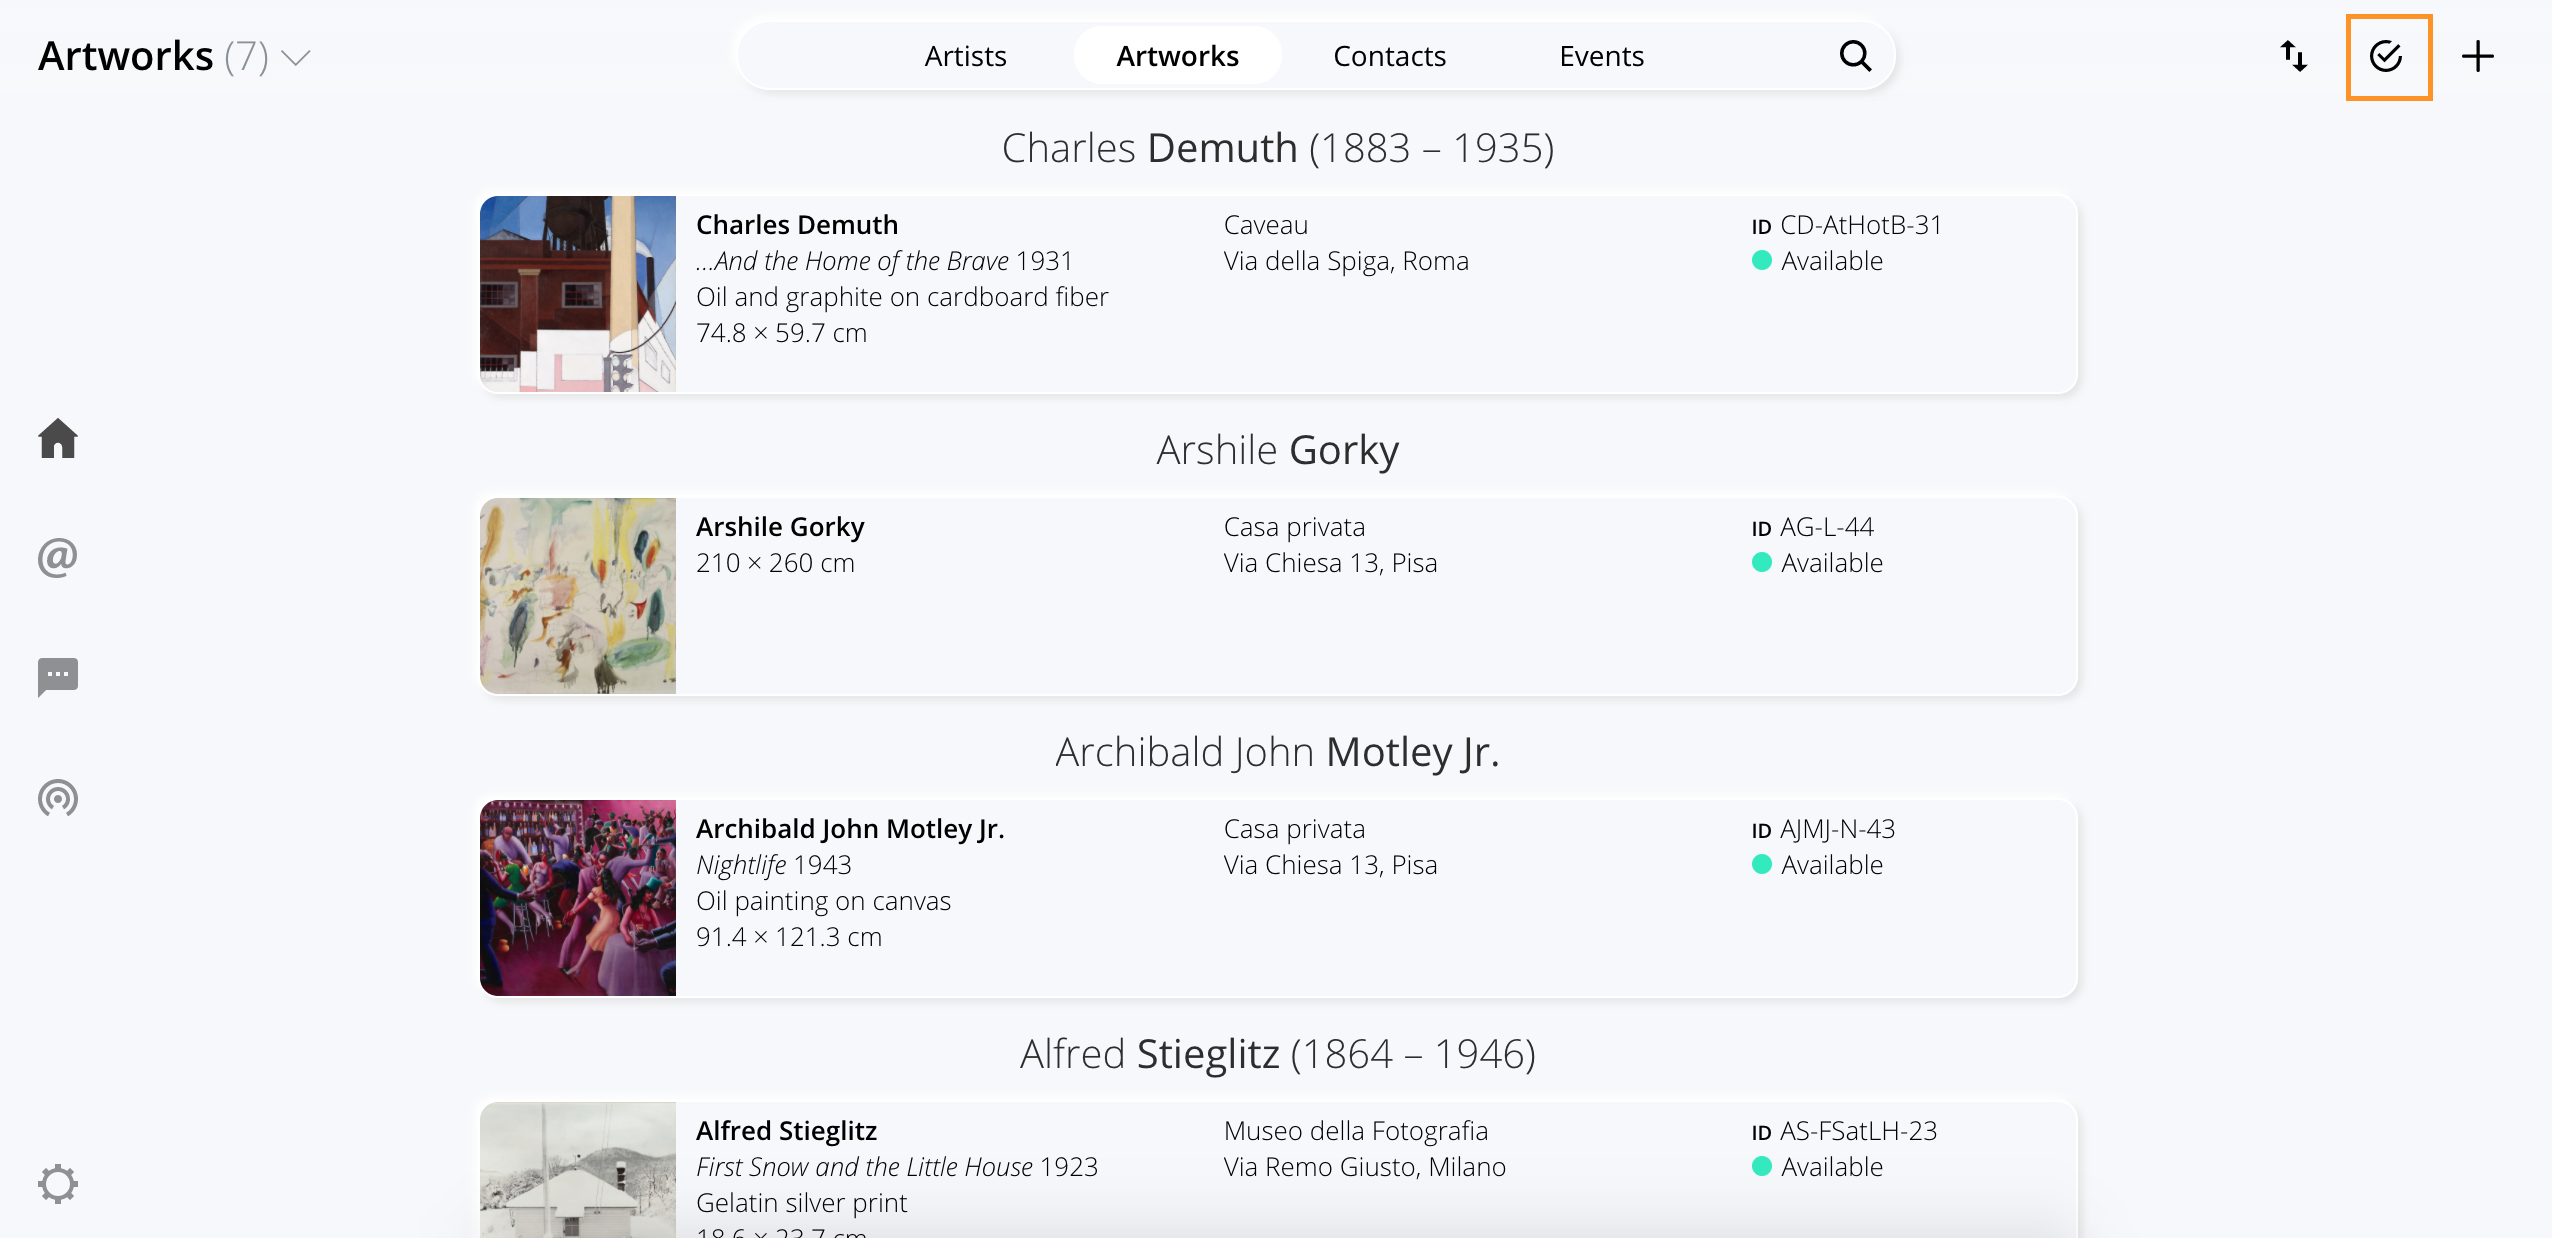Click Gelatin silver print text
2552x1238 pixels.
coord(802,1203)
